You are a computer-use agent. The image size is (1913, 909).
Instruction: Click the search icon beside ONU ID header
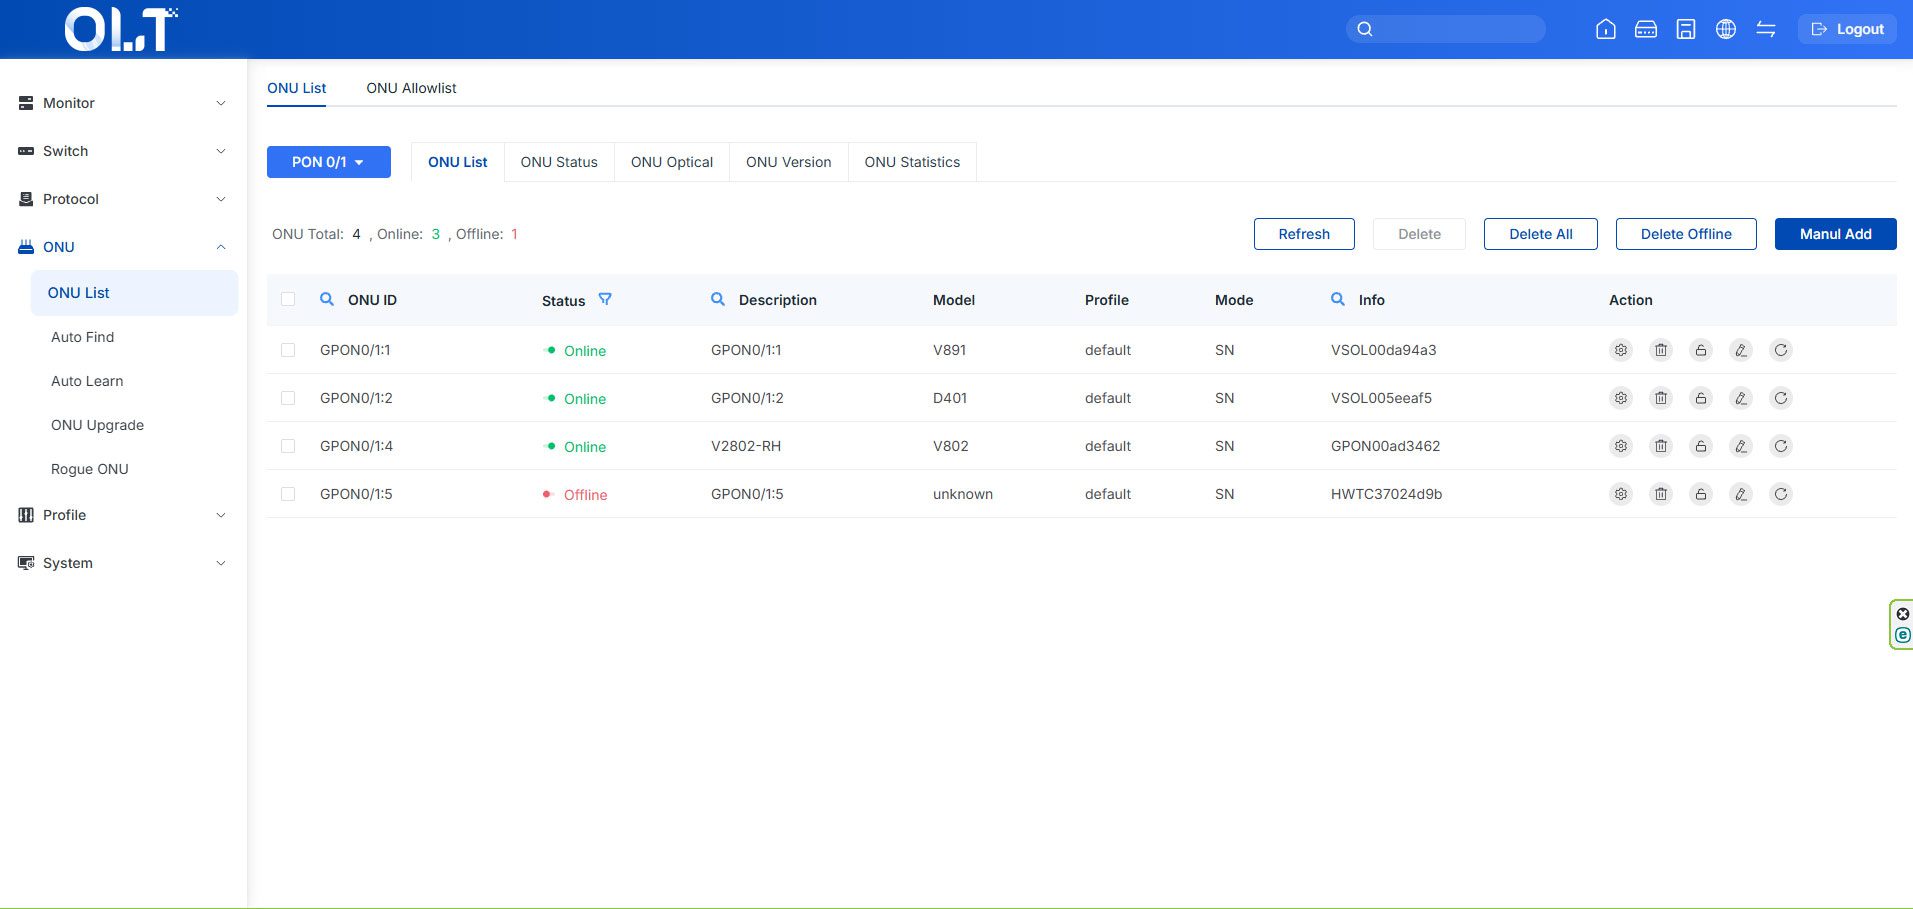point(327,299)
